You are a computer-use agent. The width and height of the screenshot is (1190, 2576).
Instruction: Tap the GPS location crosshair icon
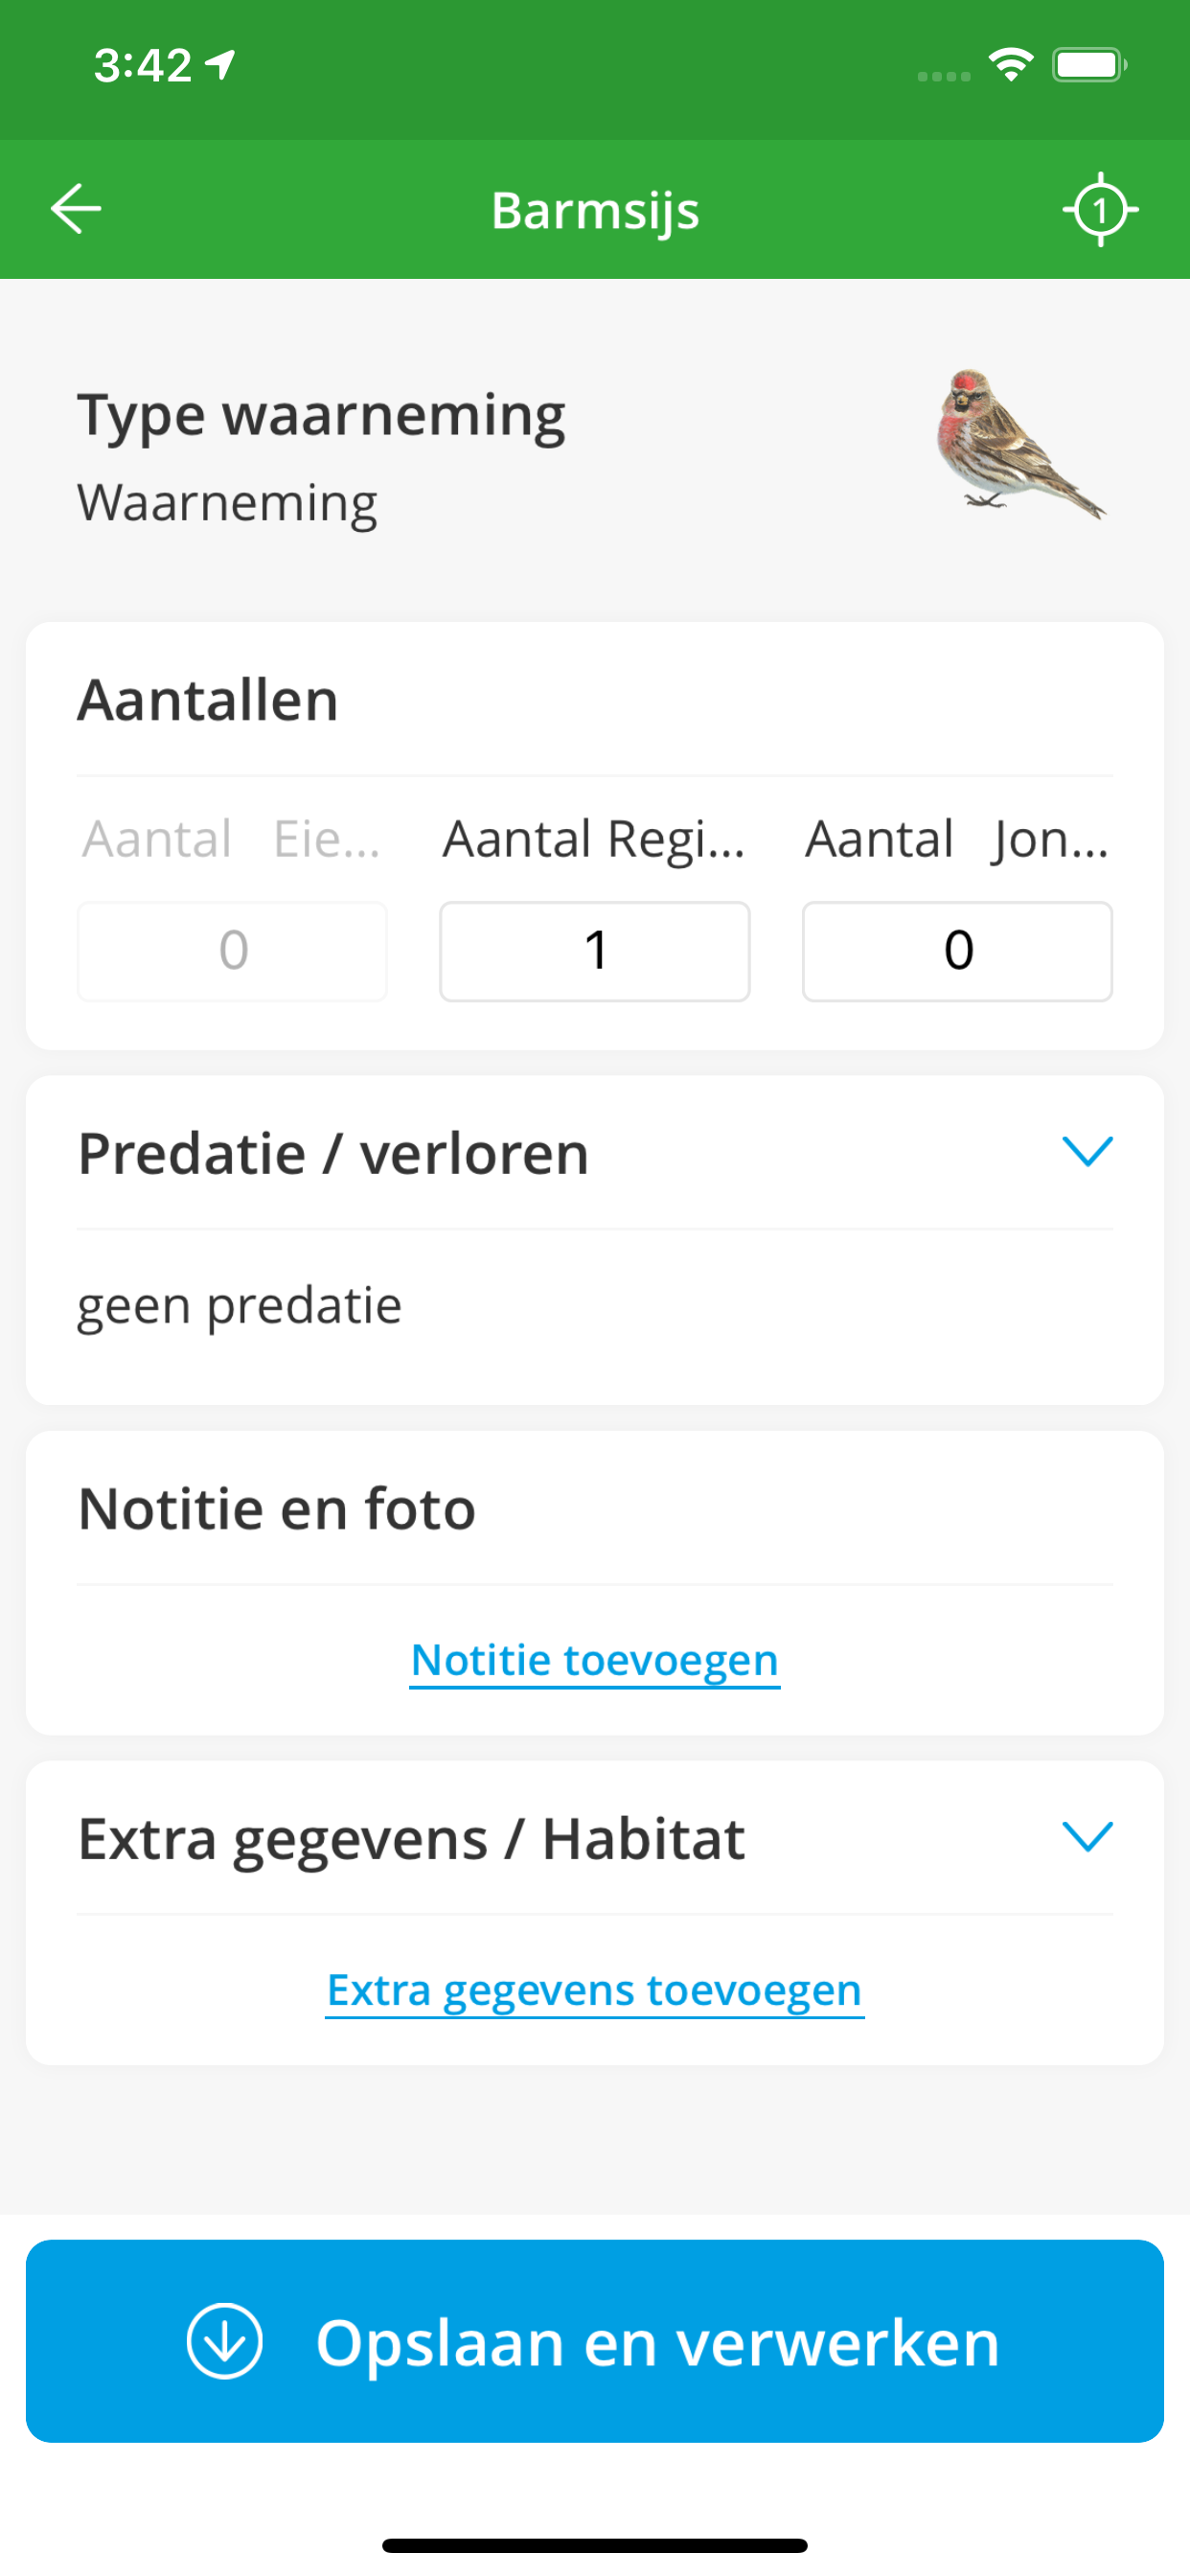[1100, 209]
